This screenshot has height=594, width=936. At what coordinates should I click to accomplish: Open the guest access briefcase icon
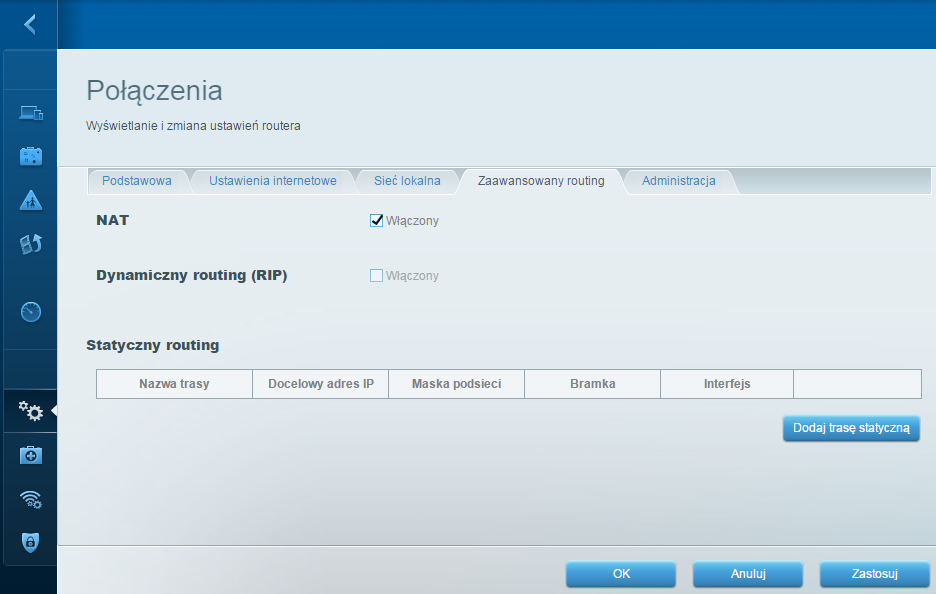click(30, 156)
